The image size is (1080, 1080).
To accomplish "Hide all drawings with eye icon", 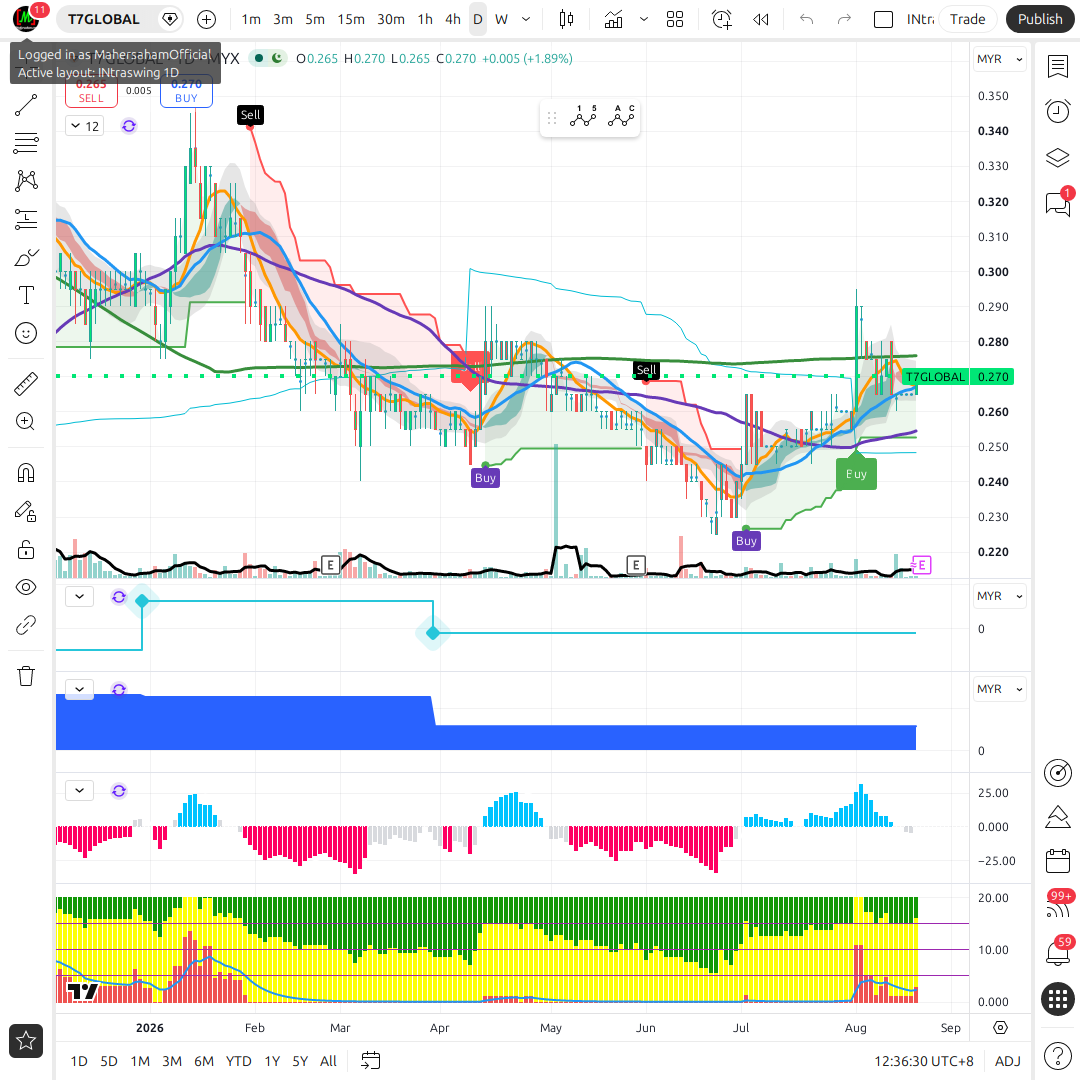I will 26,588.
